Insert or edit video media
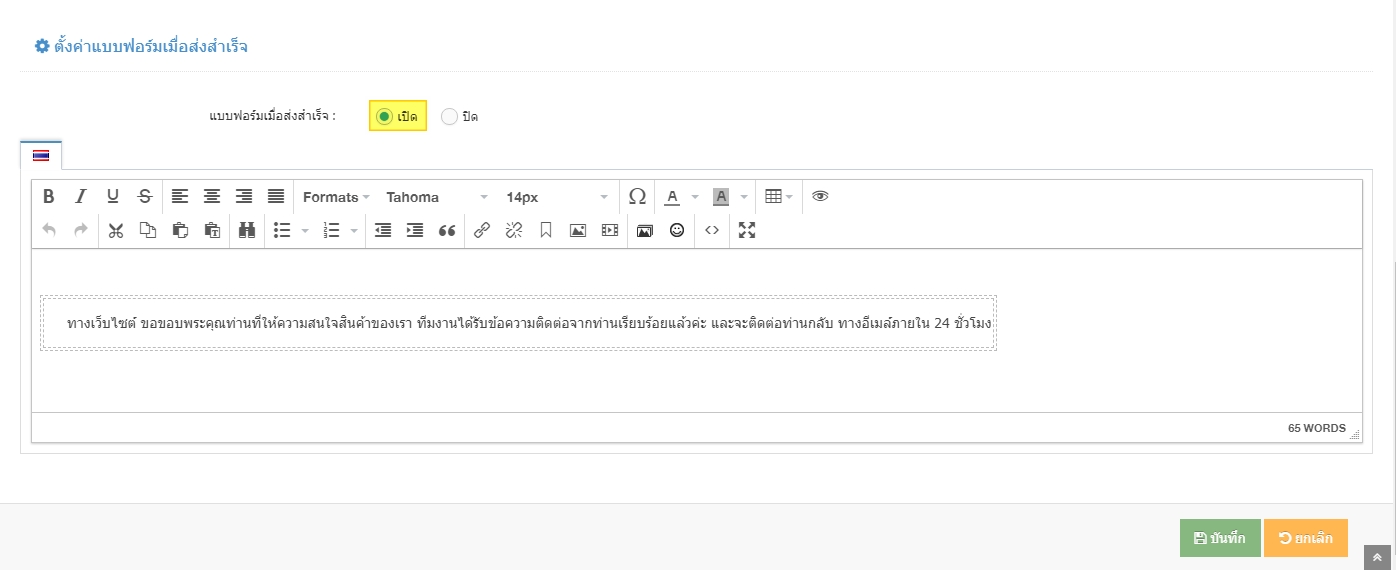1396x570 pixels. tap(610, 230)
